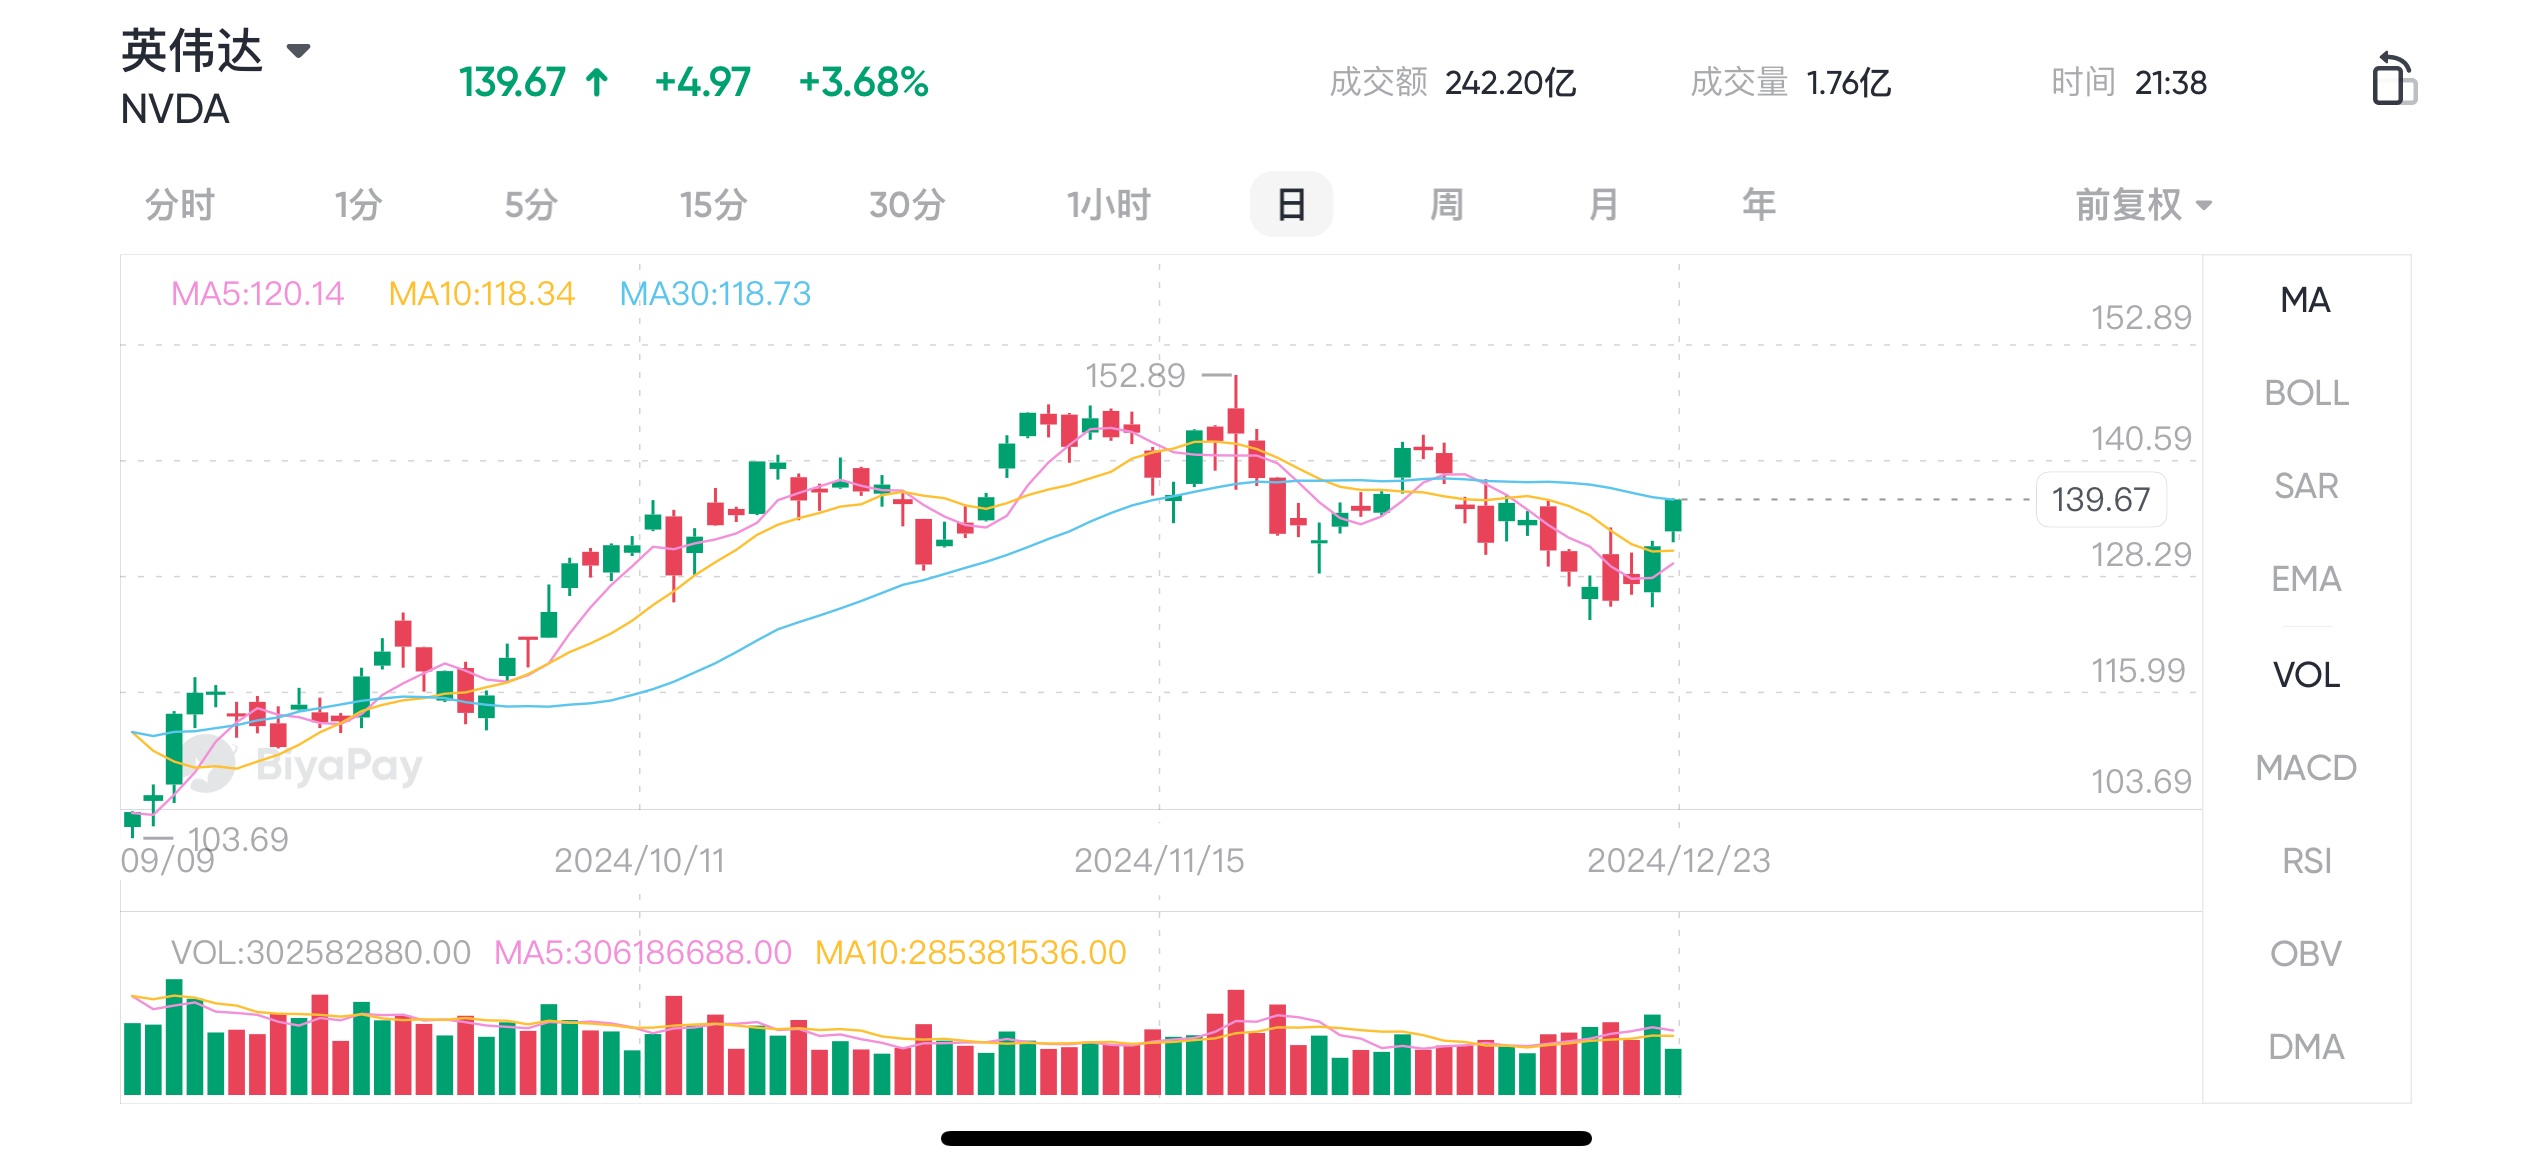Select the 1小时 hourly interval
This screenshot has height=1170, width=2532.
coord(1108,205)
